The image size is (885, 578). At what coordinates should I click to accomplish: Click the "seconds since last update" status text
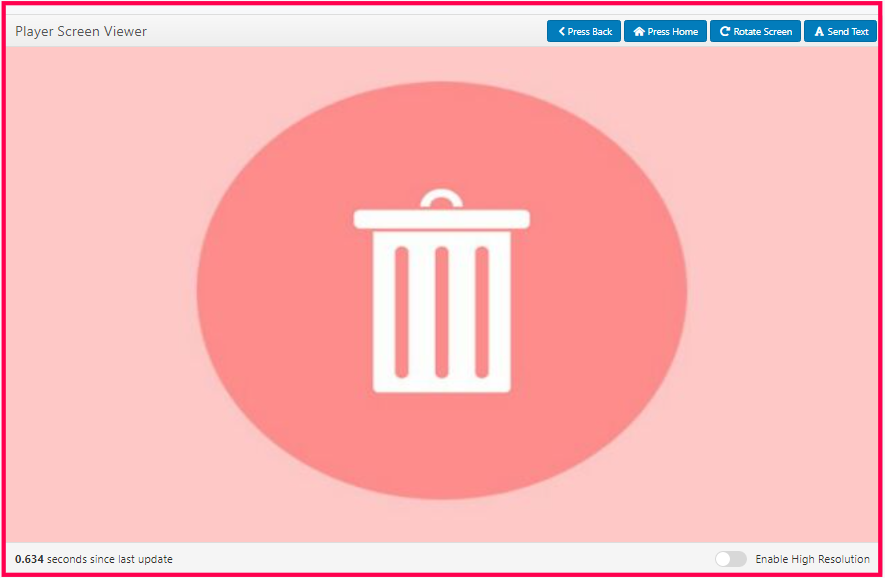(x=110, y=559)
